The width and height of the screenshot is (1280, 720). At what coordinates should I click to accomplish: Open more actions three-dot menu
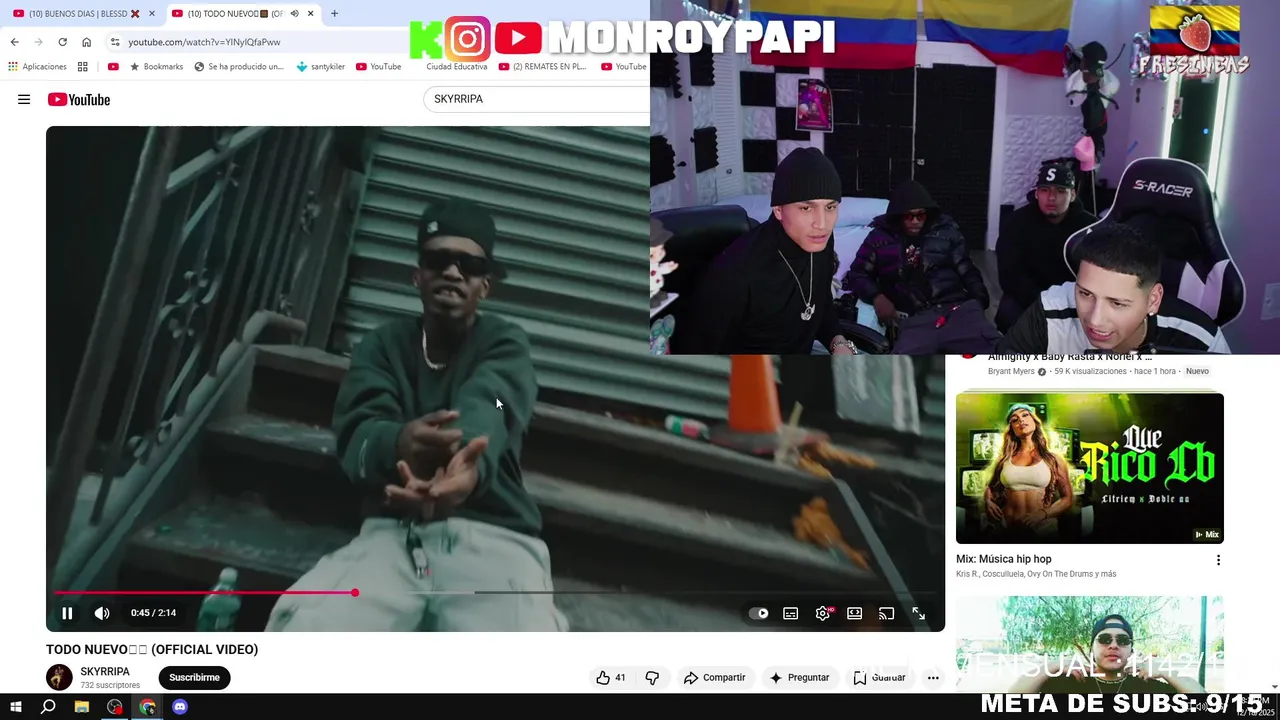click(x=933, y=677)
